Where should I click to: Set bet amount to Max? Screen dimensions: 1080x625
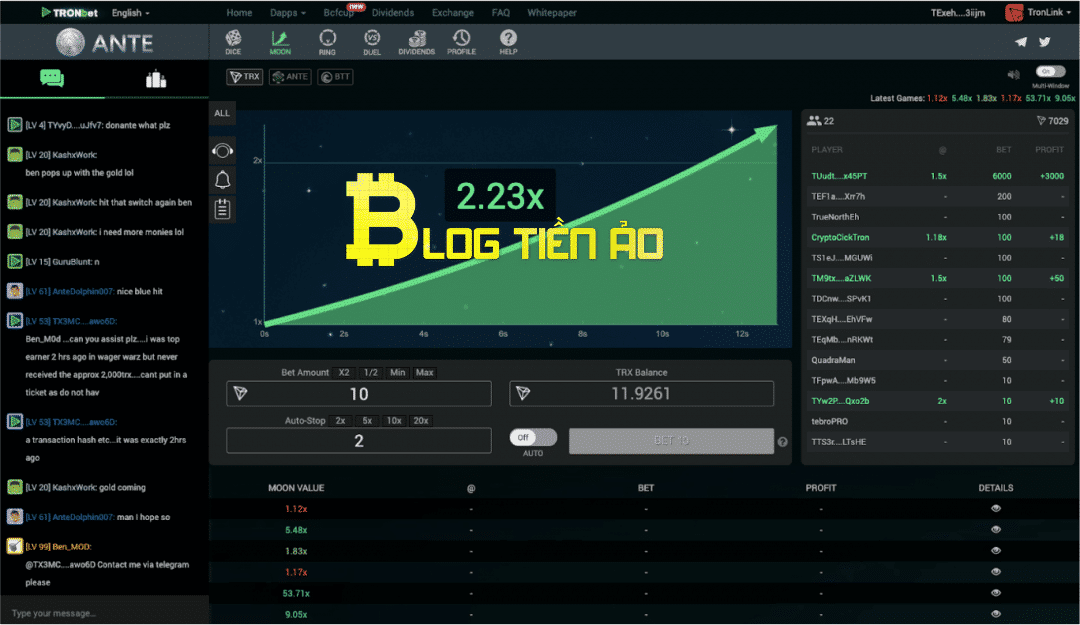pos(424,372)
